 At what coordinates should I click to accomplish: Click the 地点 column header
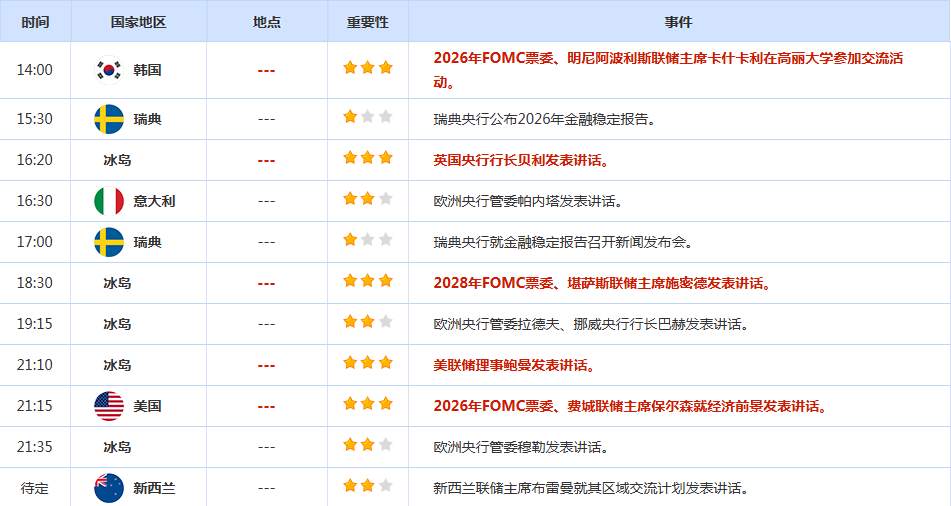[267, 22]
